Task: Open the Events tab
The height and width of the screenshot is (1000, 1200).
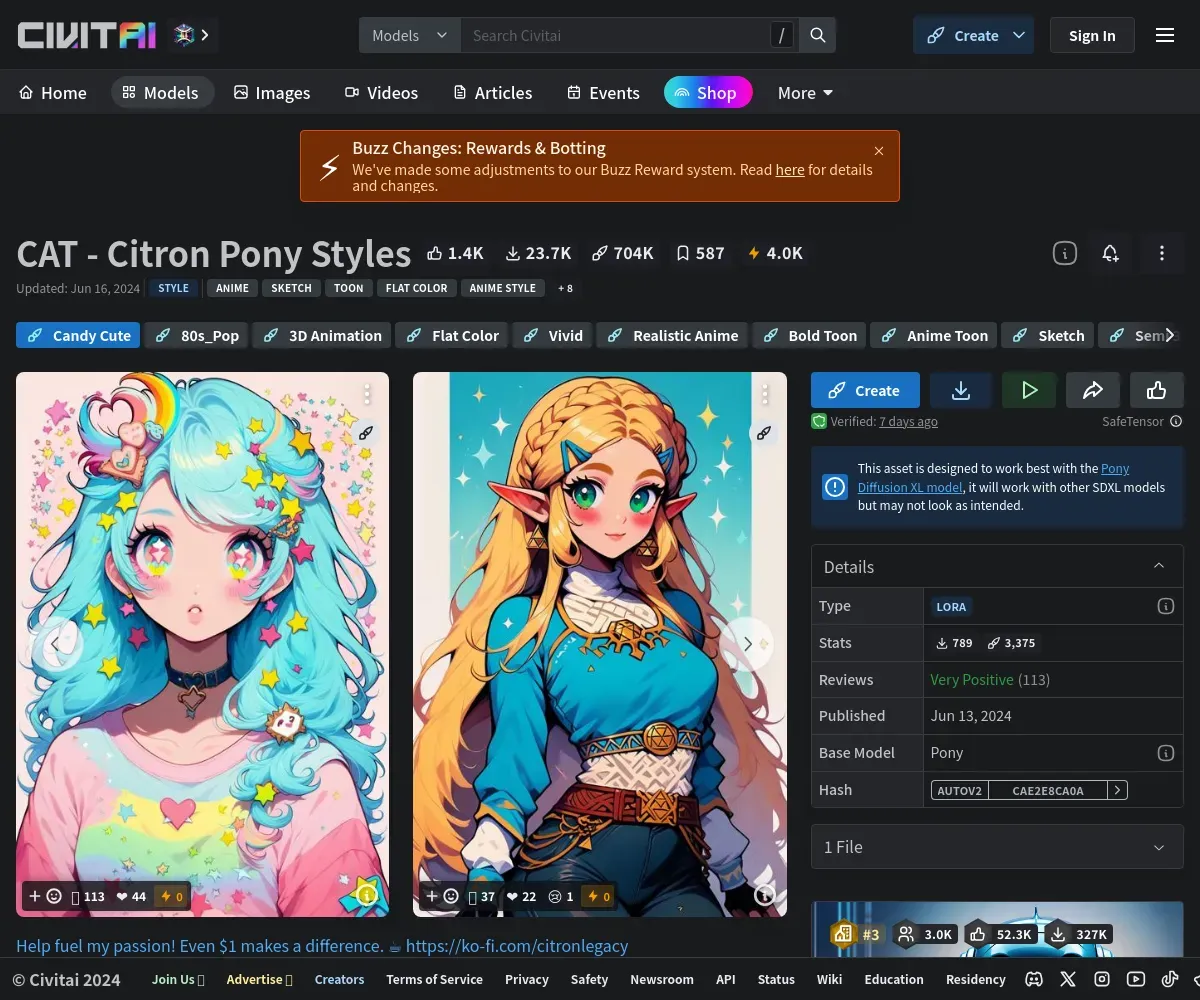Action: click(x=603, y=93)
